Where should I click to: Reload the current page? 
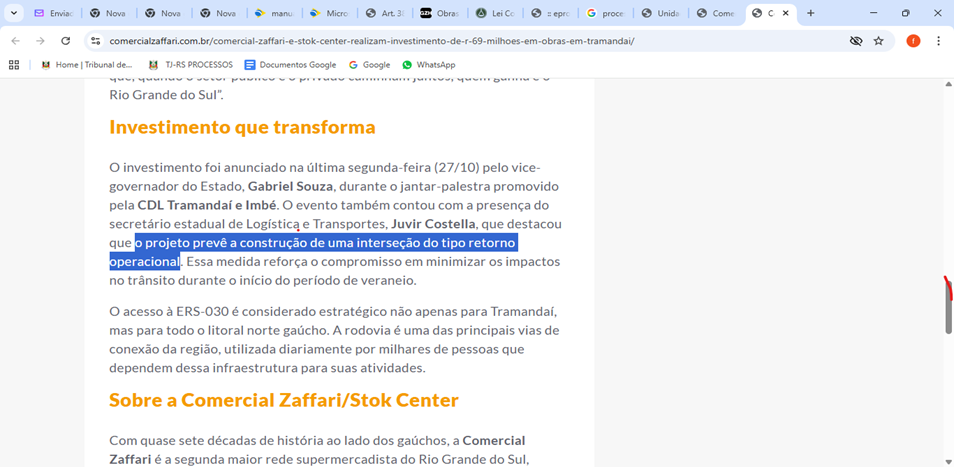tap(66, 41)
